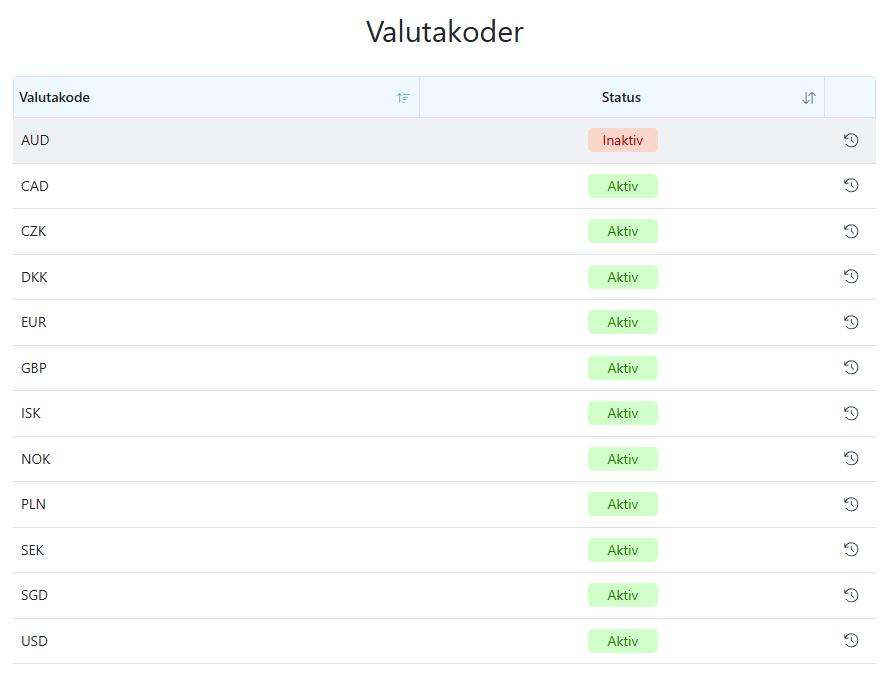
Task: Click the Aktiv badge for CAD
Action: (x=623, y=186)
